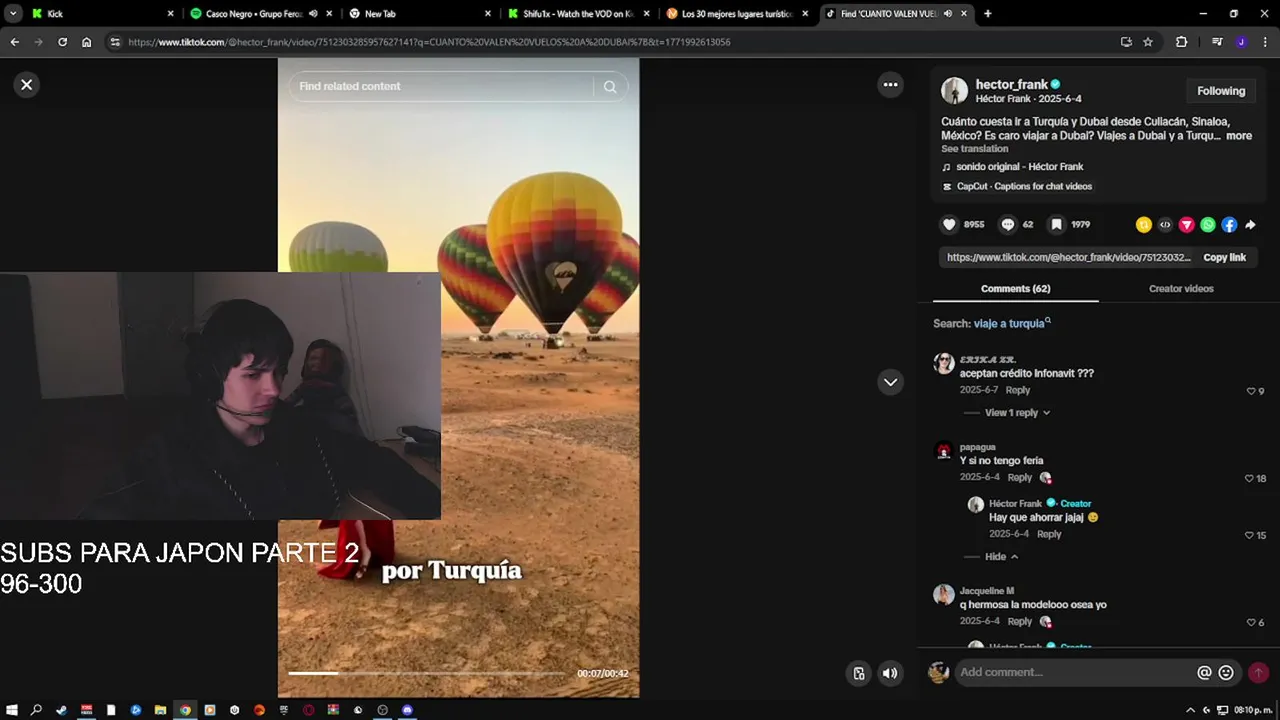Click Find related content search box
1280x720 pixels.
(x=443, y=87)
